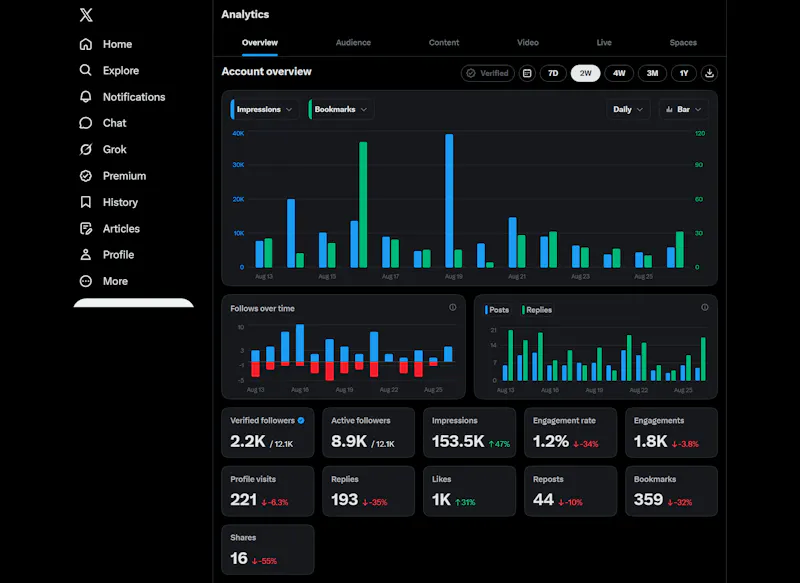The width and height of the screenshot is (800, 583).
Task: Click the More circle icon
Action: click(x=86, y=281)
